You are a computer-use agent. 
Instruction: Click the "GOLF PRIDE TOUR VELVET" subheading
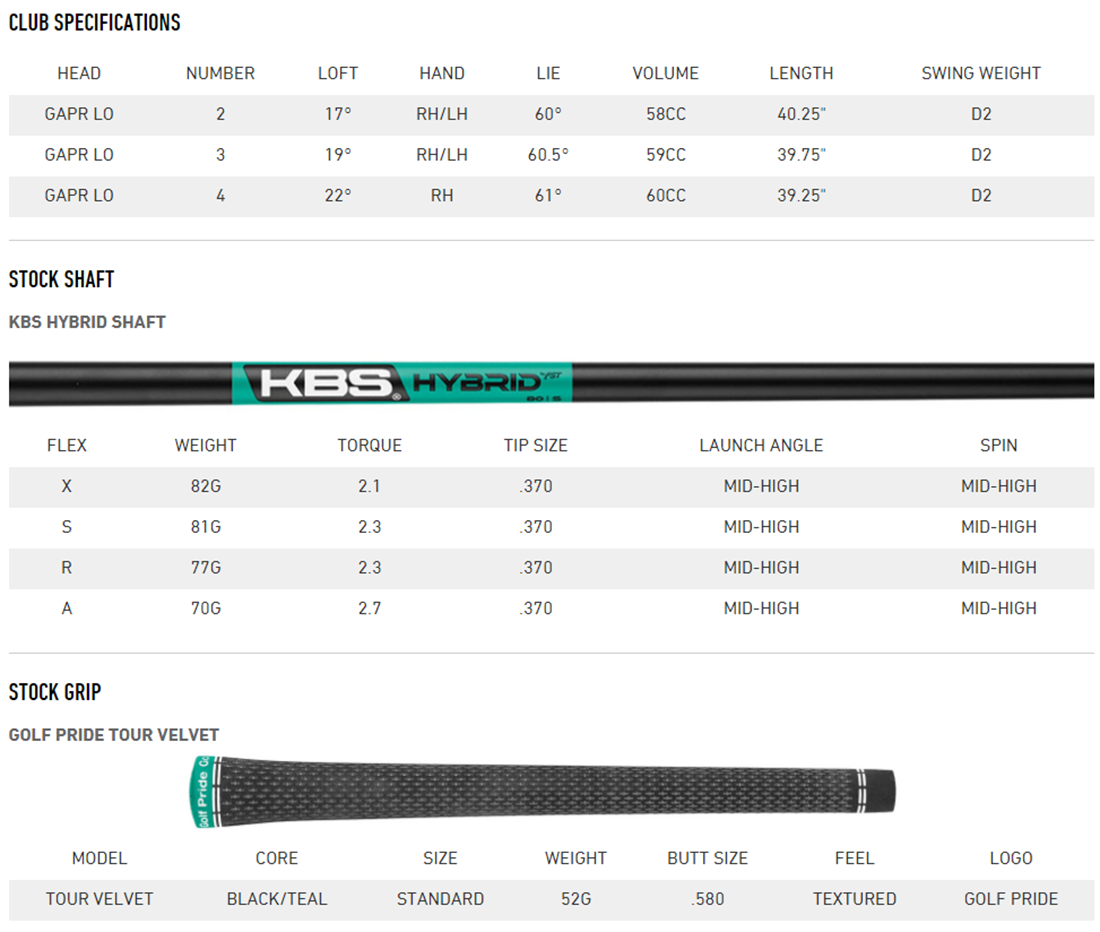(114, 735)
